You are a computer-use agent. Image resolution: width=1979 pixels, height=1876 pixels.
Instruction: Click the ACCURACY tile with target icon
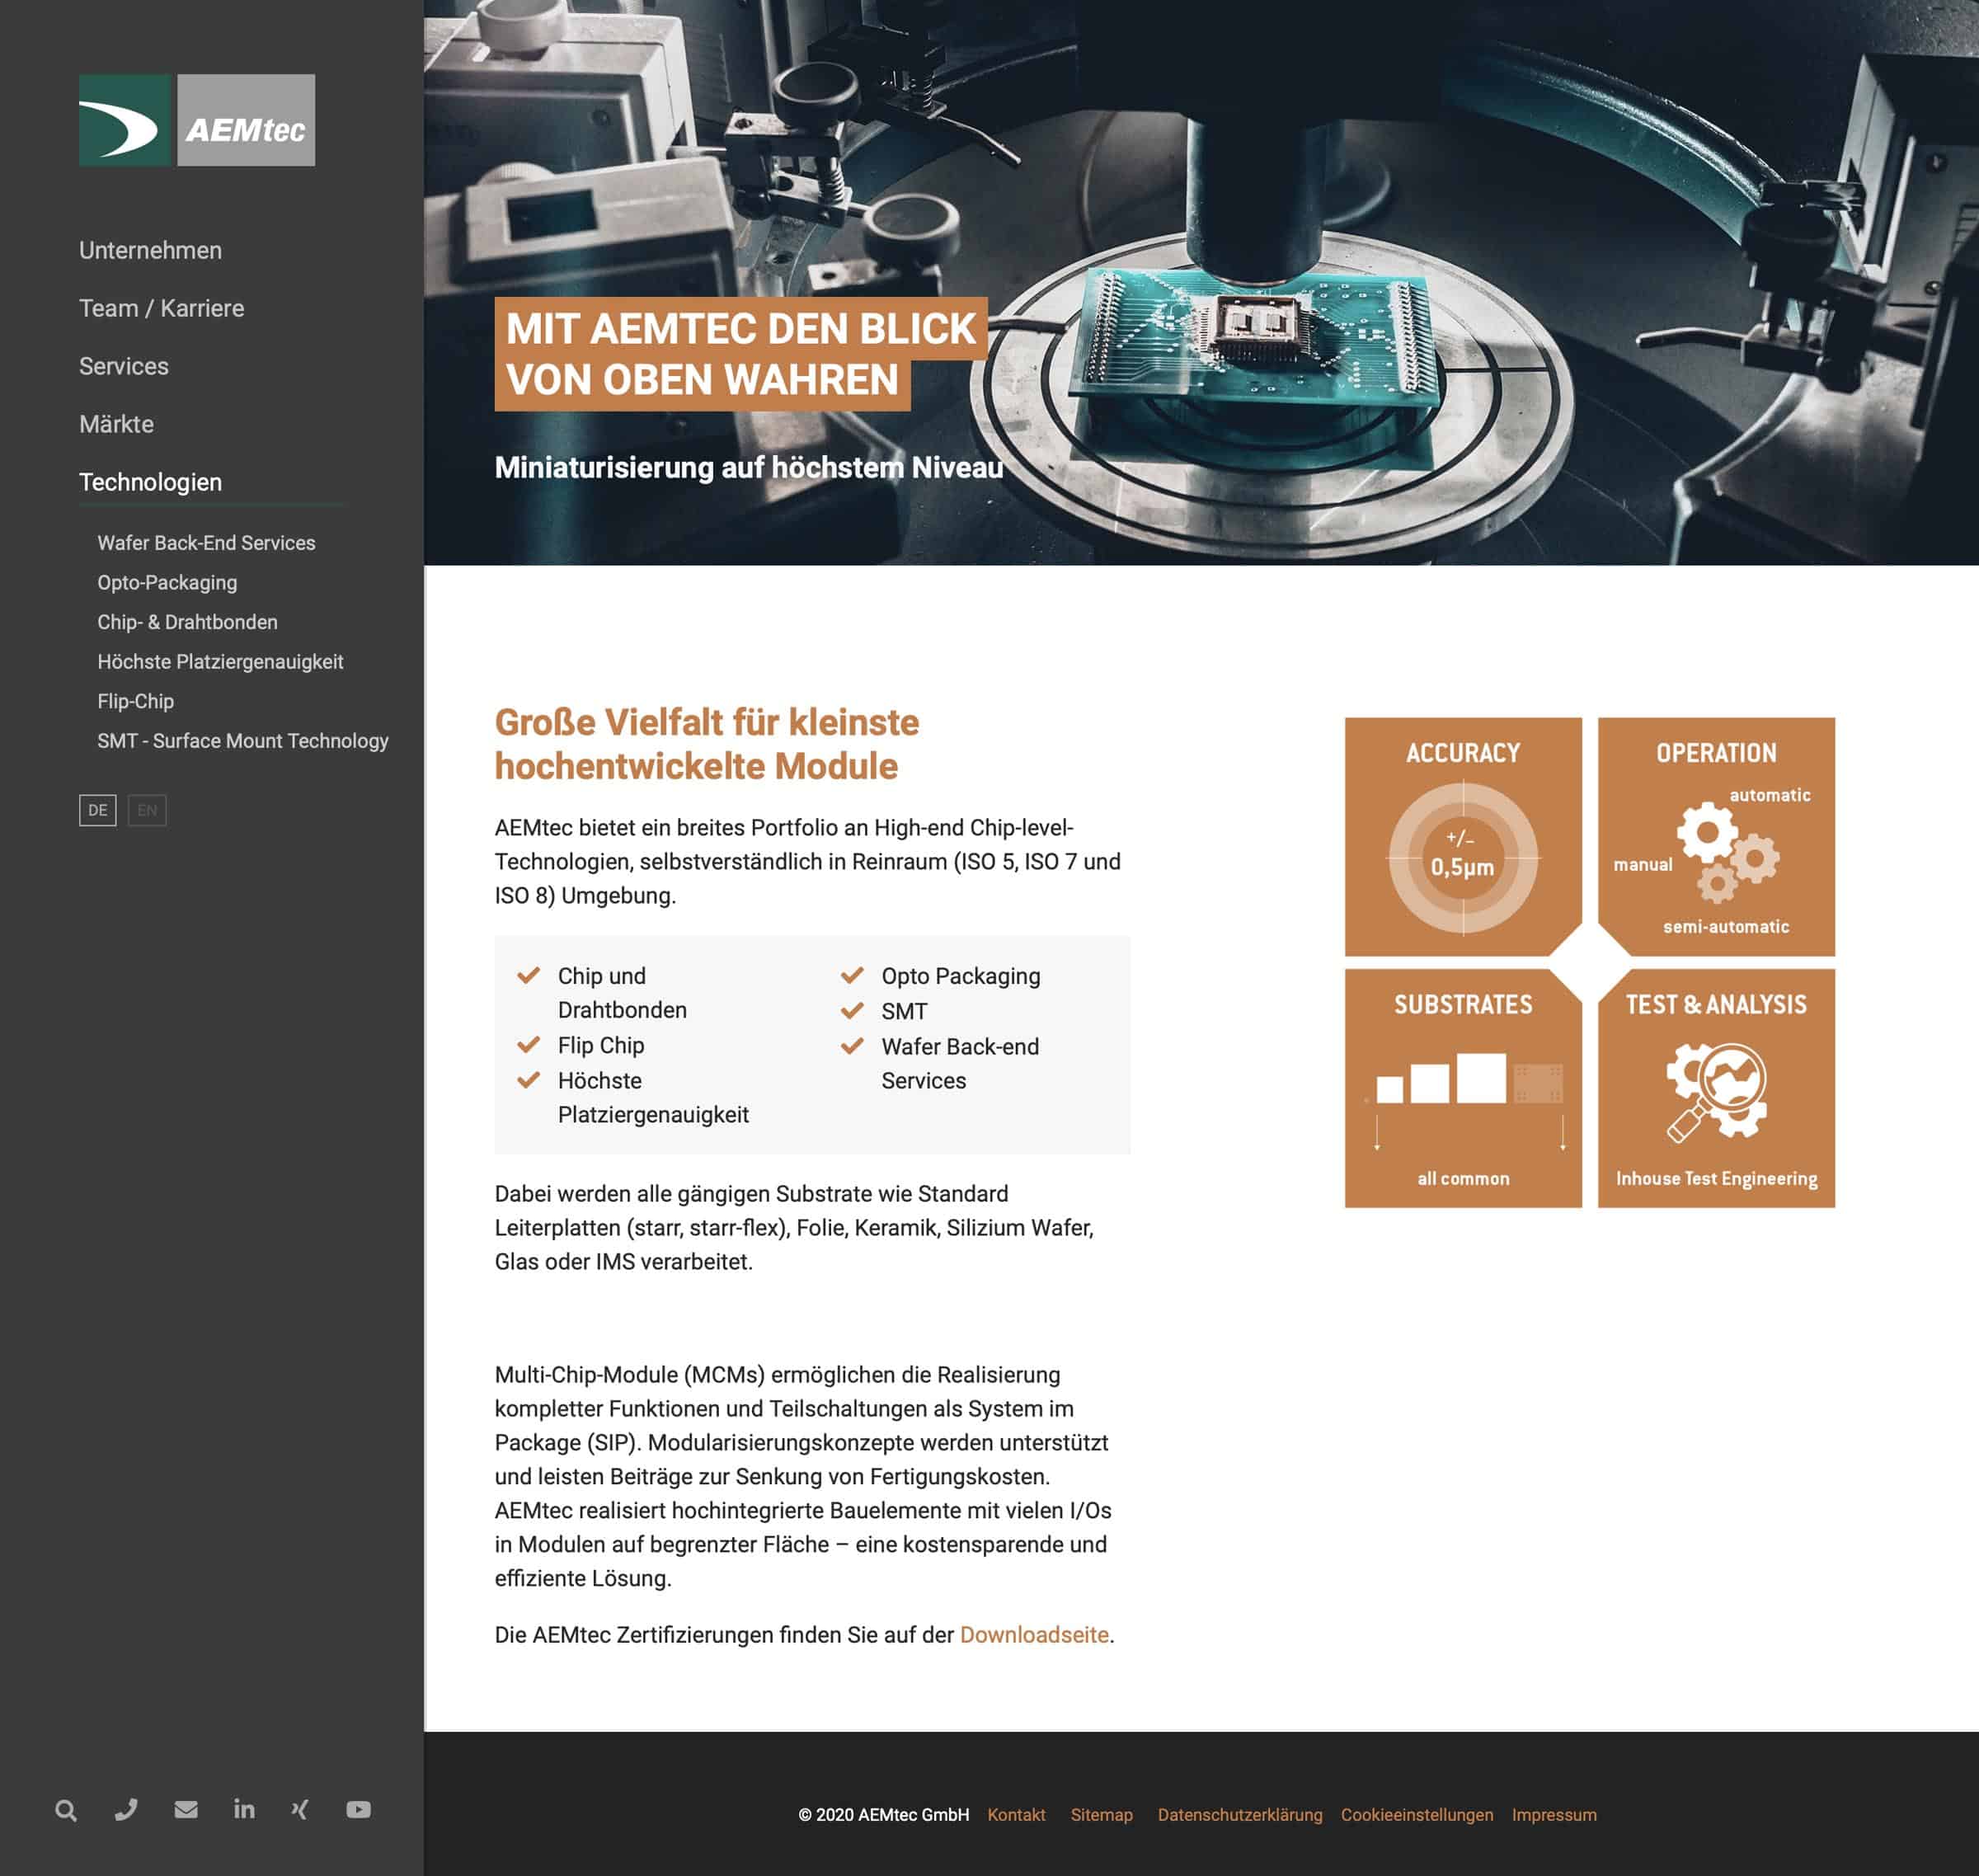[1463, 836]
